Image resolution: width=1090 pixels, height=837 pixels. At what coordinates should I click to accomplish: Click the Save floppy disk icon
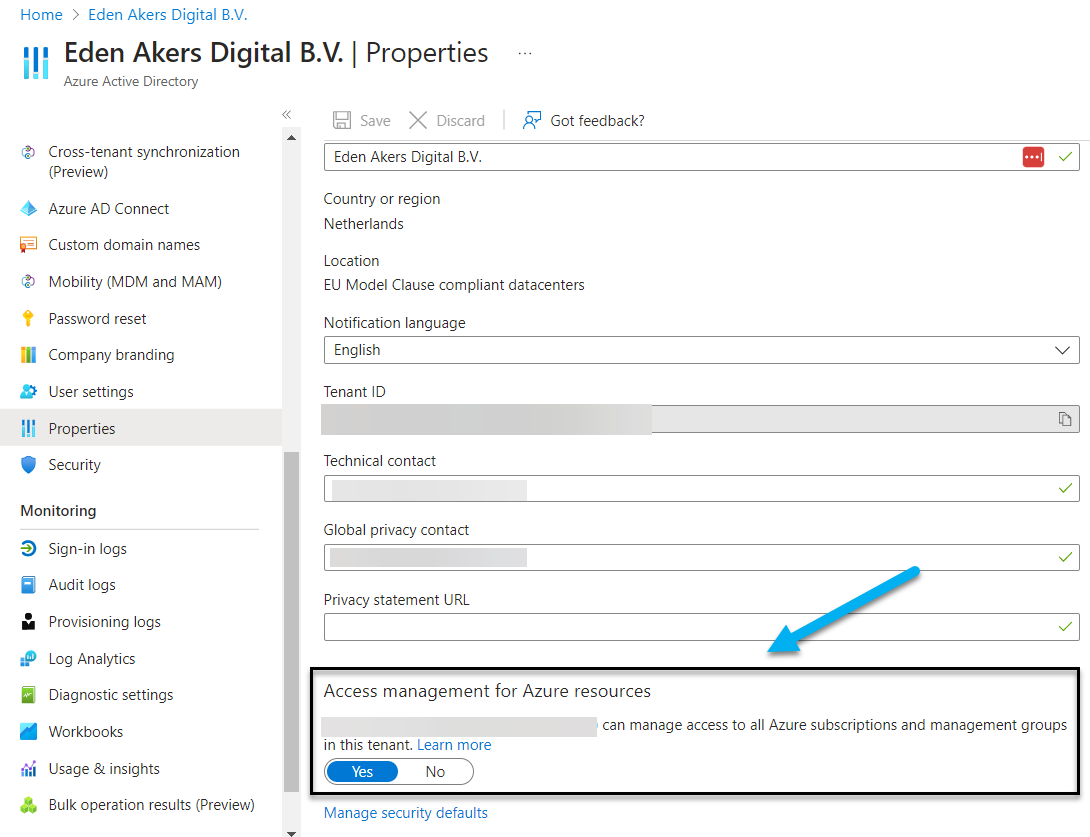(341, 120)
